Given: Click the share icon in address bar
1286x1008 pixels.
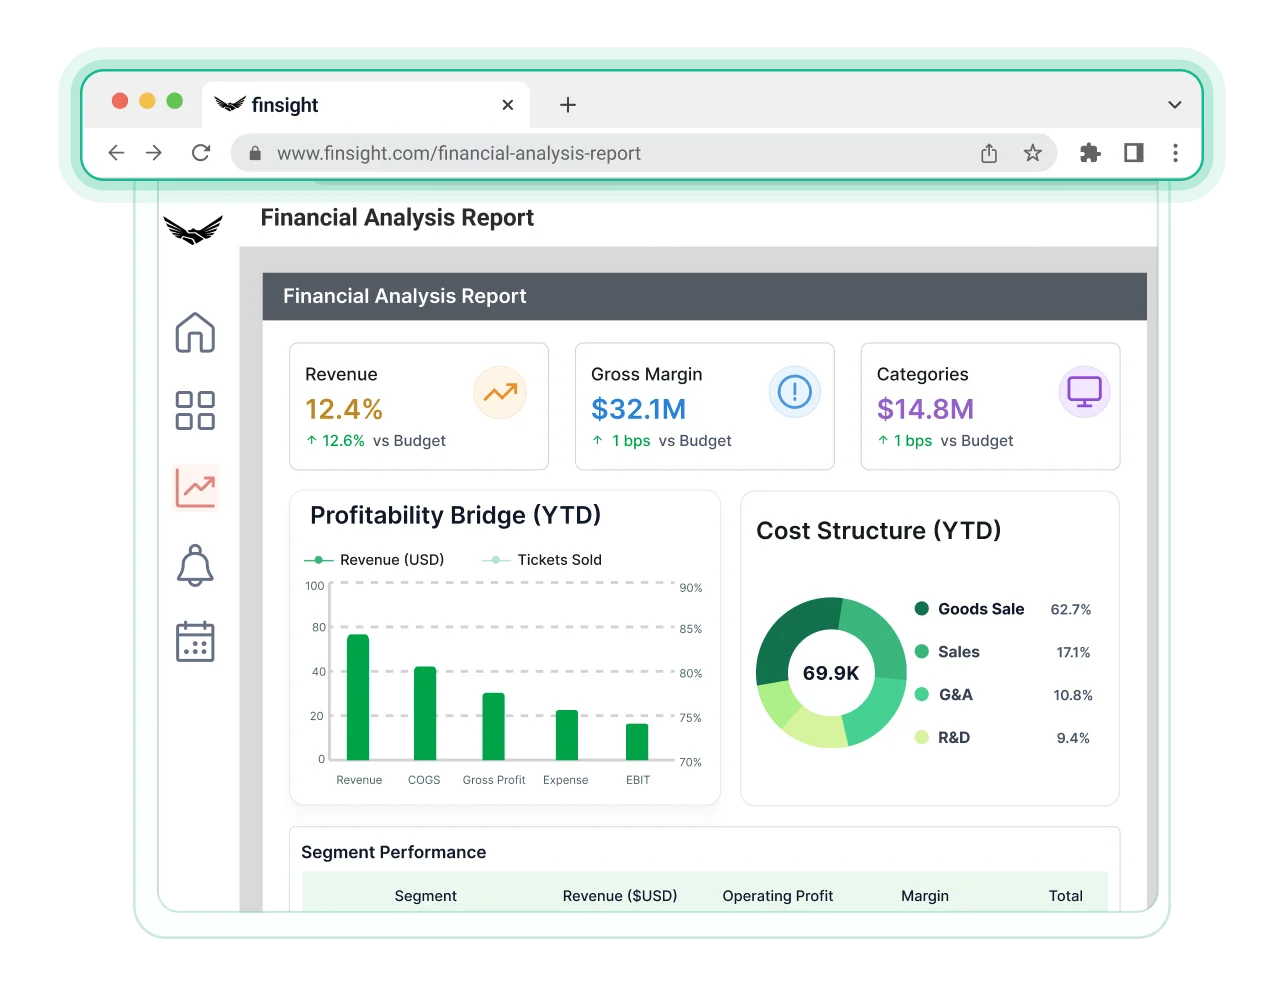Looking at the screenshot, I should click(989, 153).
